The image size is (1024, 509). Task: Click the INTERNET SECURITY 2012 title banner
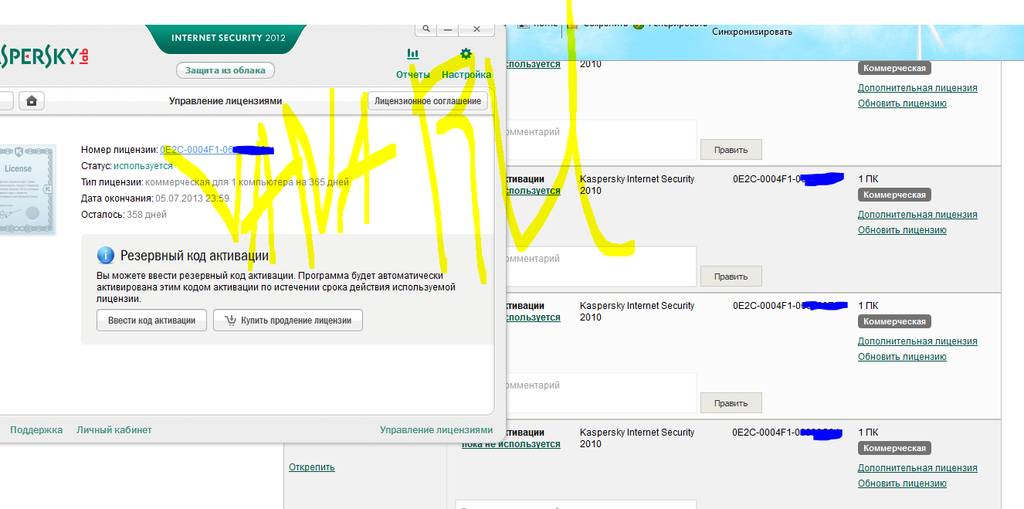[x=228, y=38]
